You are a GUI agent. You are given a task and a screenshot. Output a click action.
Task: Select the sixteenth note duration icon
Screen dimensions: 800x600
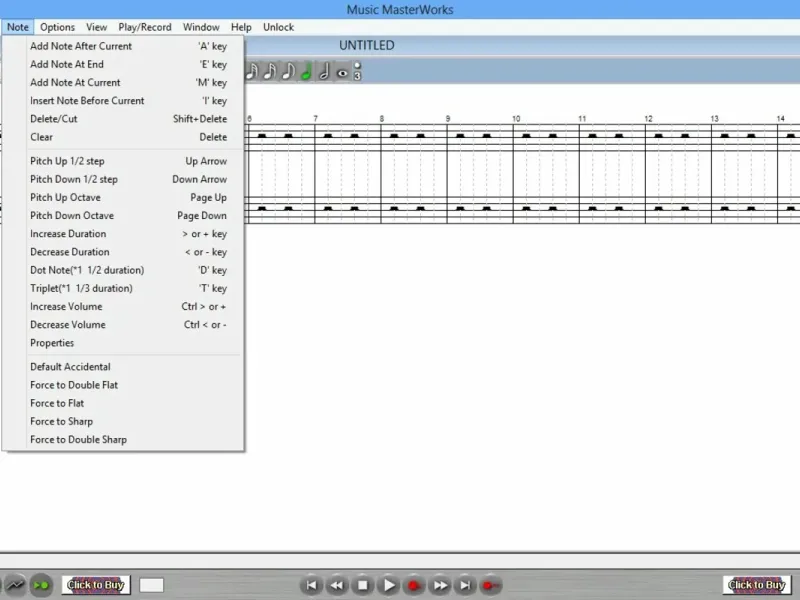[269, 71]
